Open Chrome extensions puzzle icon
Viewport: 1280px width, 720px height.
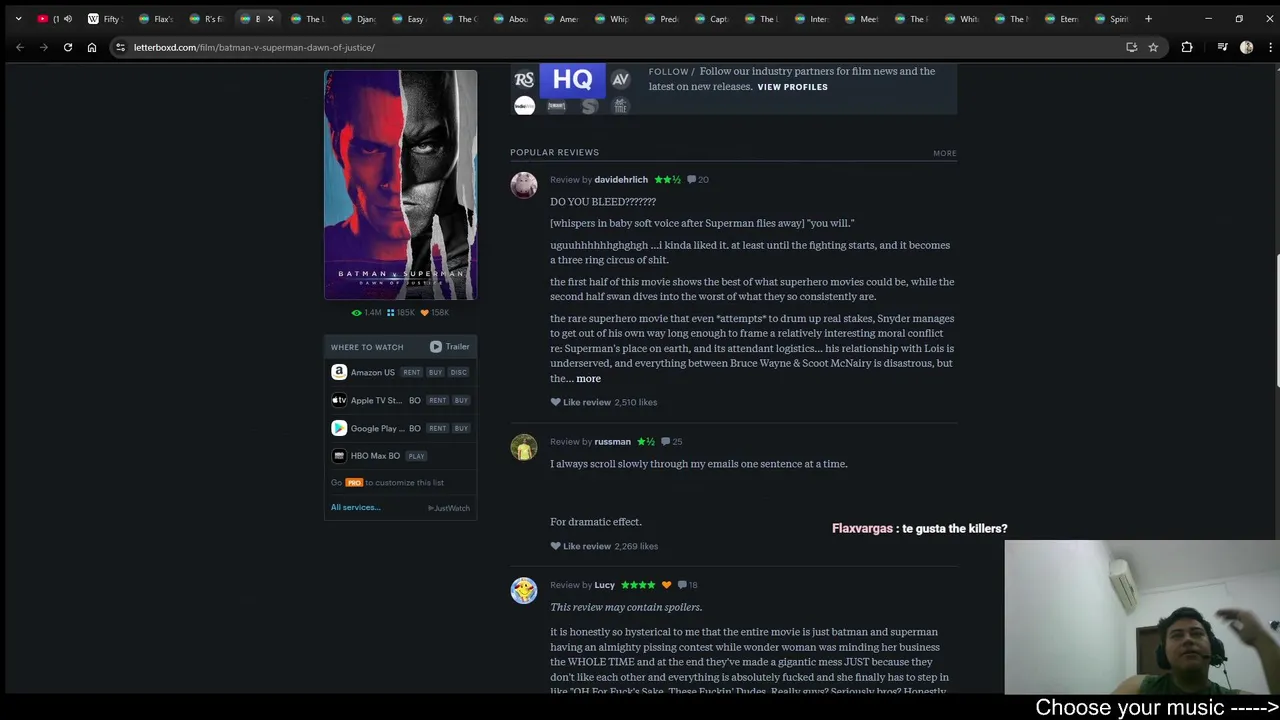point(1187,47)
